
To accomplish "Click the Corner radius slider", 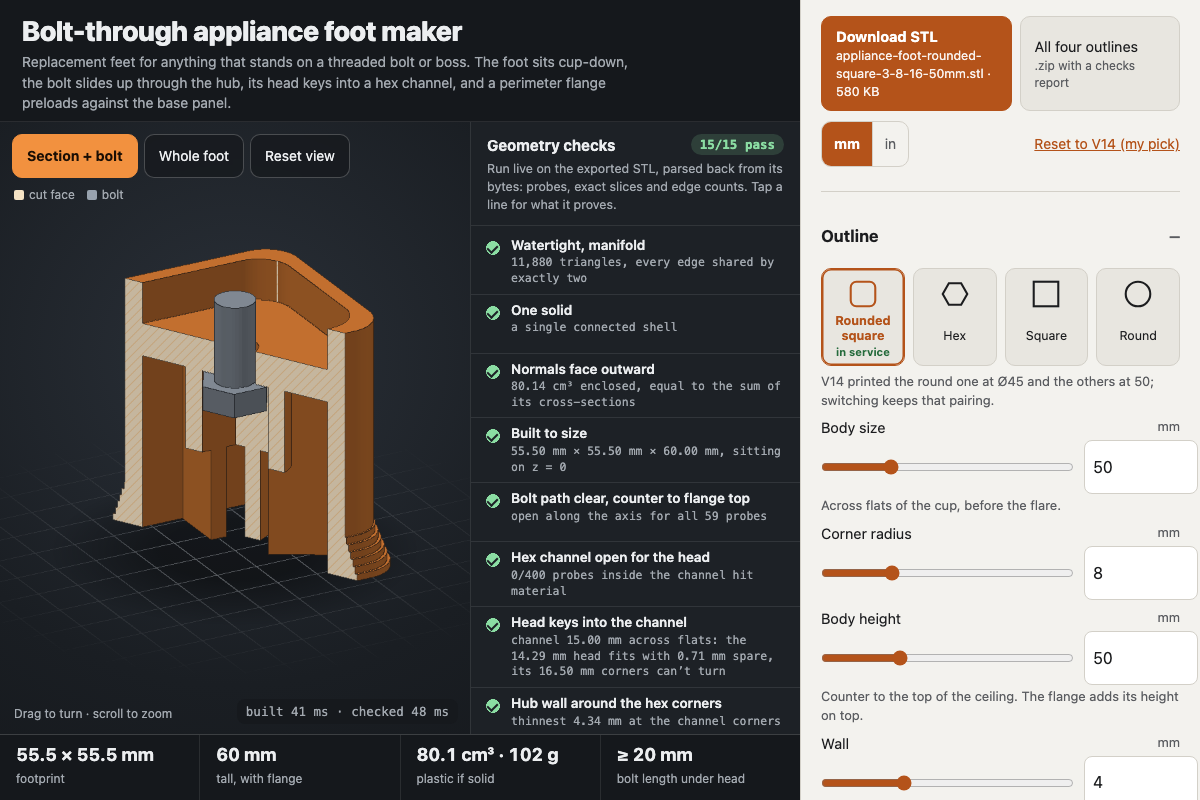I will (947, 573).
